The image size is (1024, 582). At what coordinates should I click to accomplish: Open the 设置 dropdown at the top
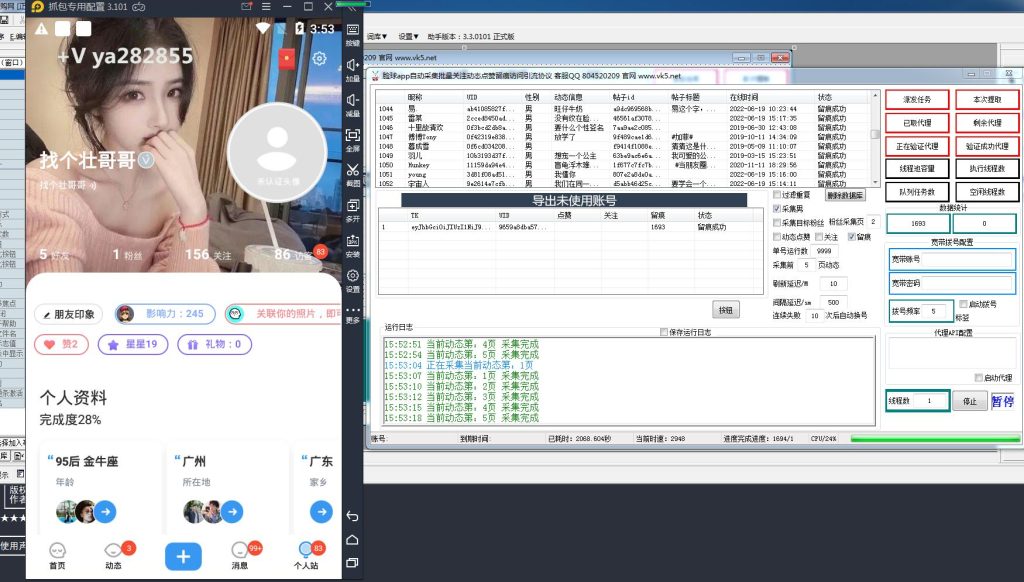pyautogui.click(x=406, y=37)
